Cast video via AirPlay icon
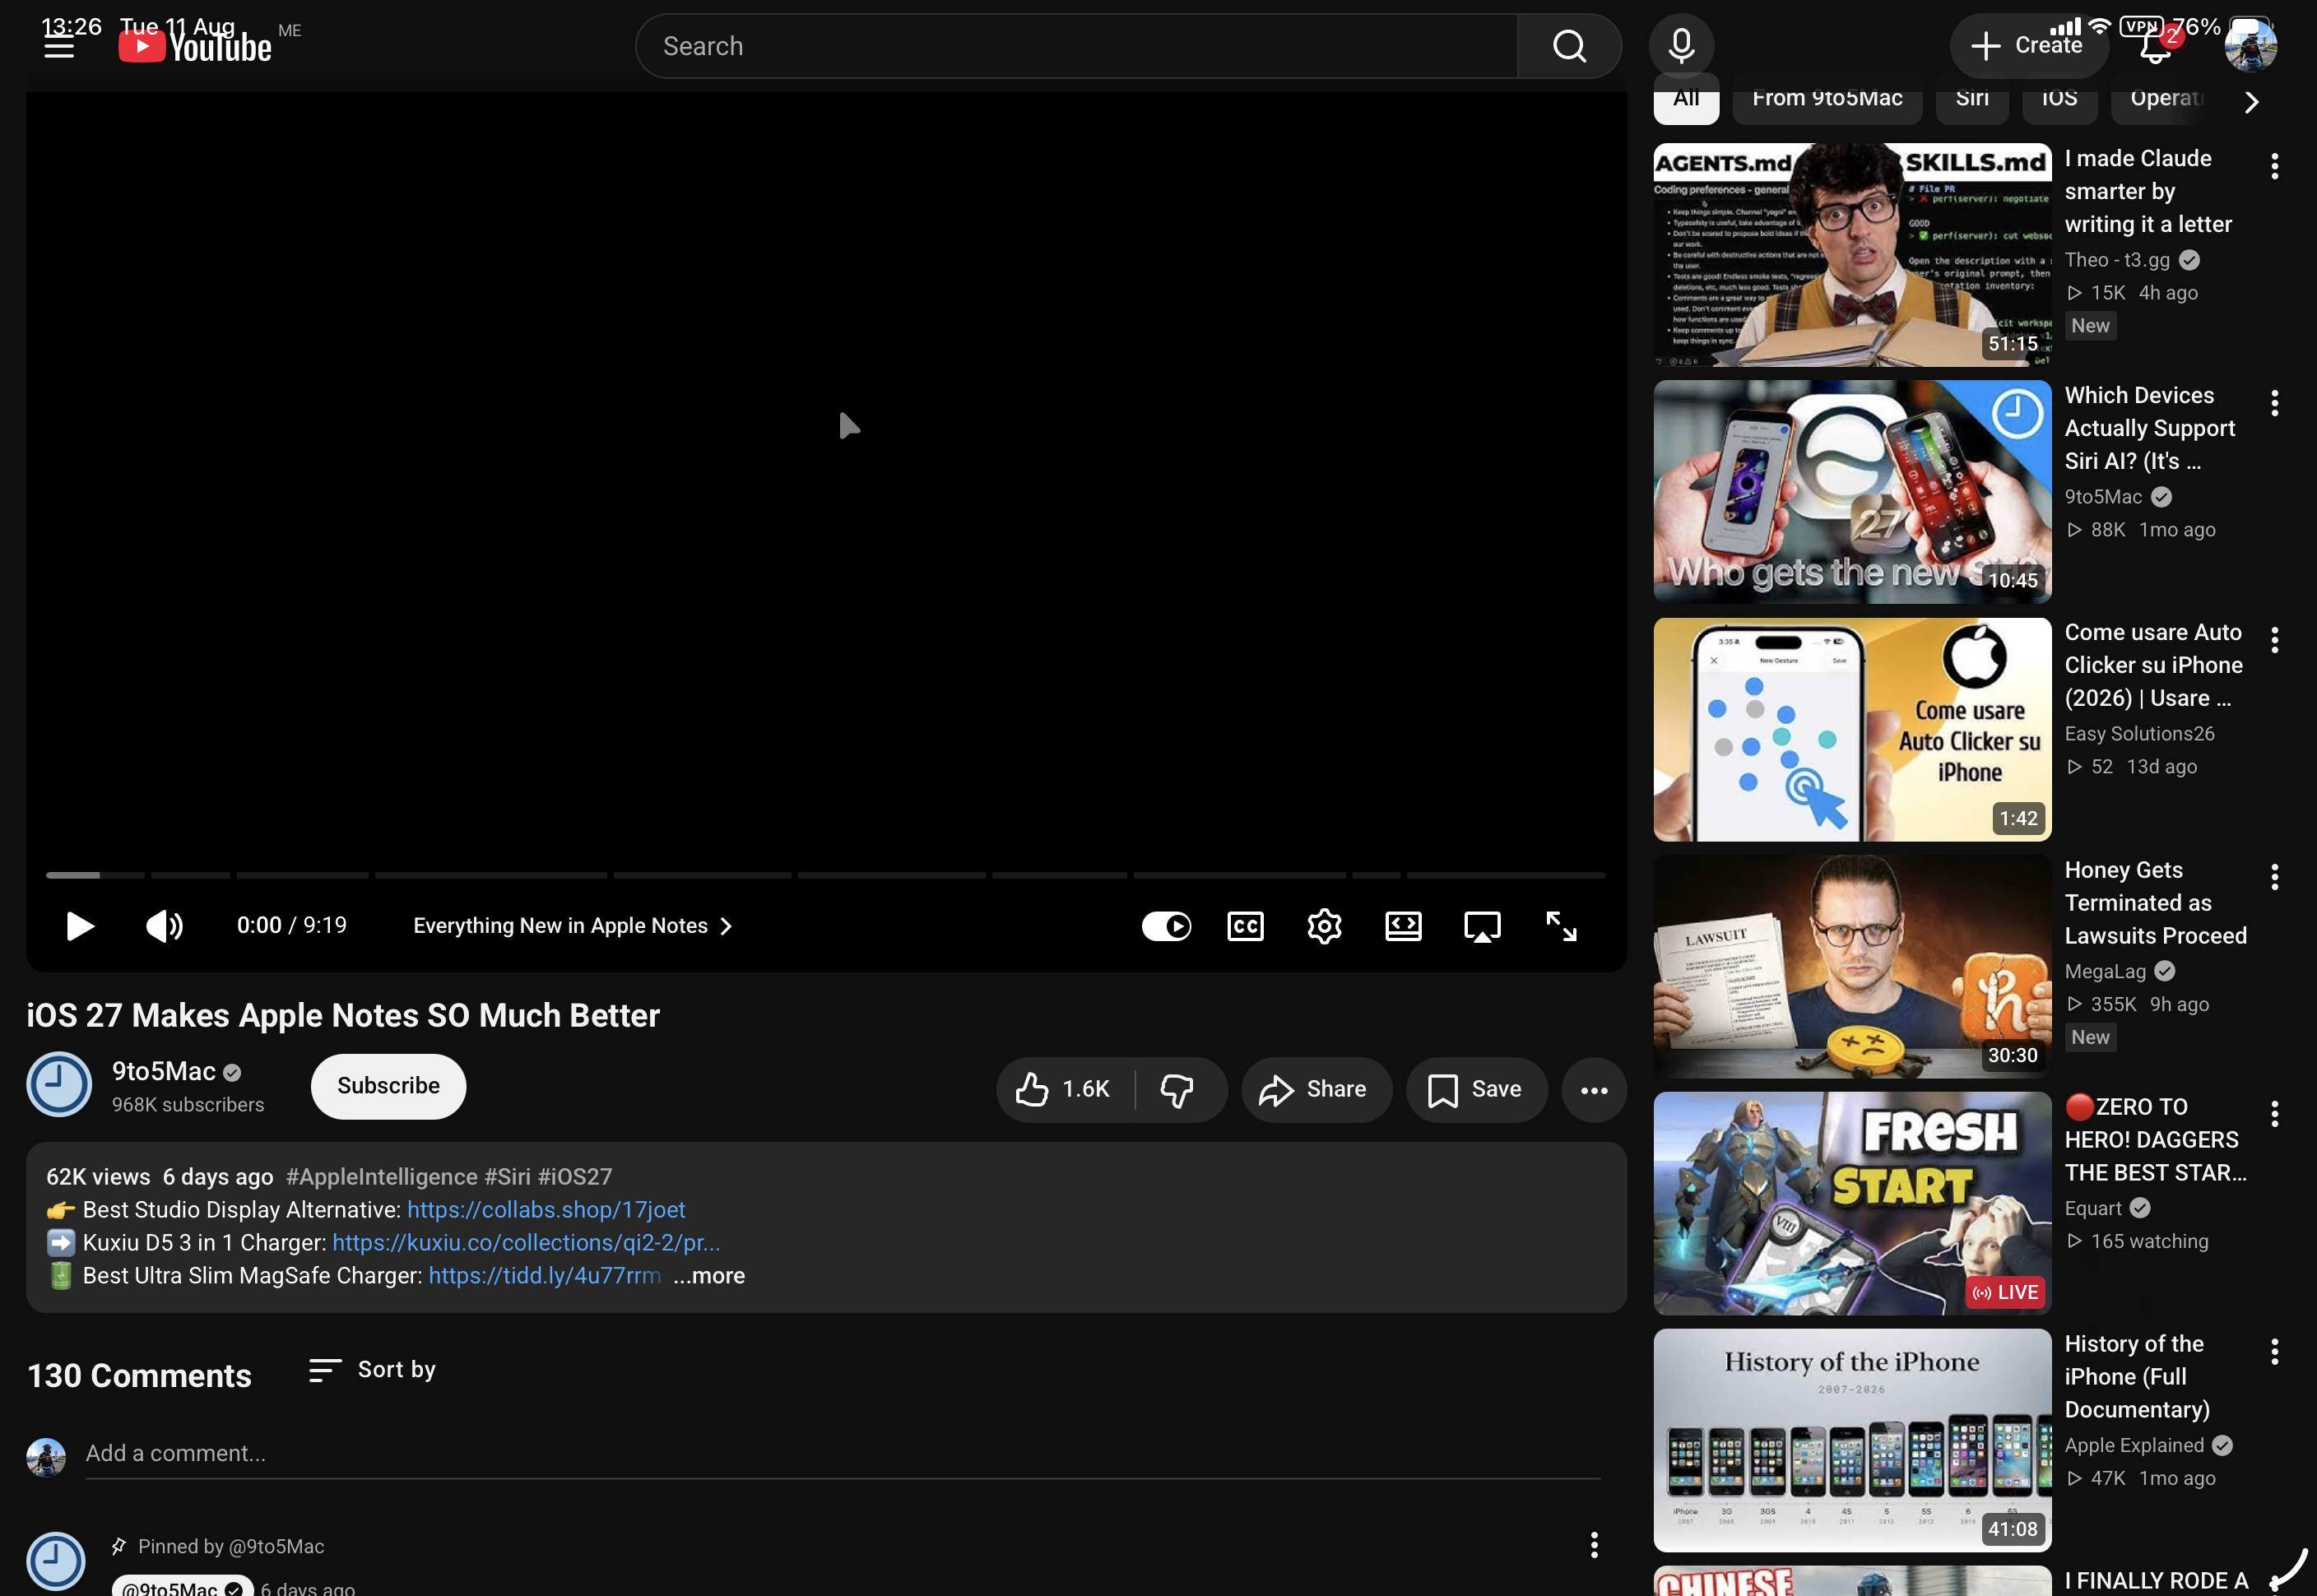Image resolution: width=2317 pixels, height=1596 pixels. tap(1482, 926)
